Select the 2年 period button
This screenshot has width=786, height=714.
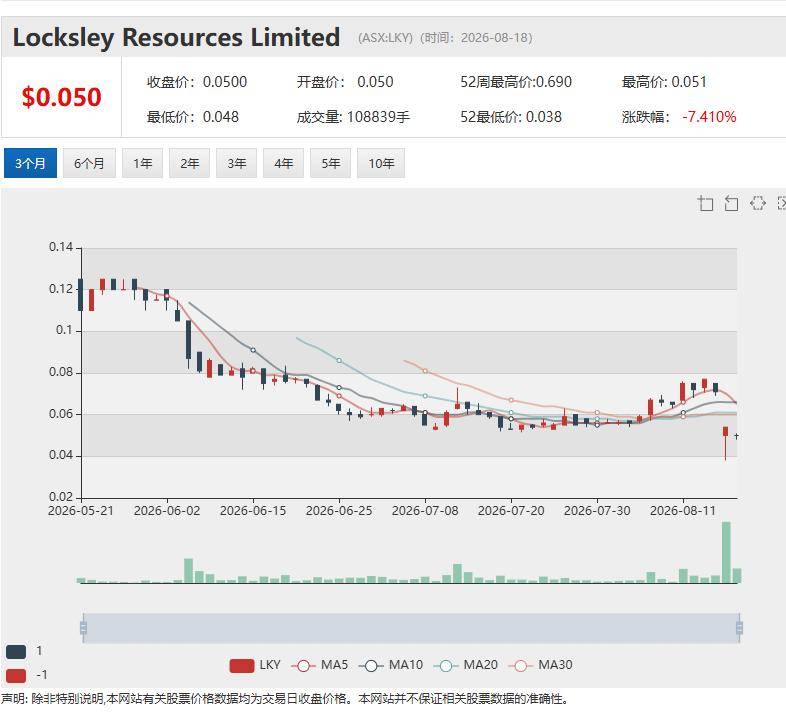tap(189, 163)
